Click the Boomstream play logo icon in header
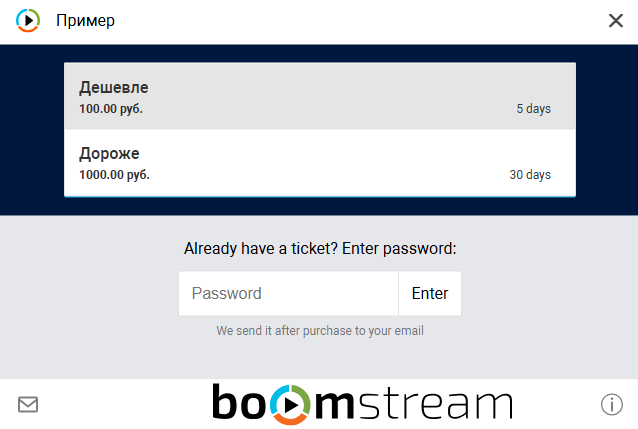 pyautogui.click(x=28, y=20)
